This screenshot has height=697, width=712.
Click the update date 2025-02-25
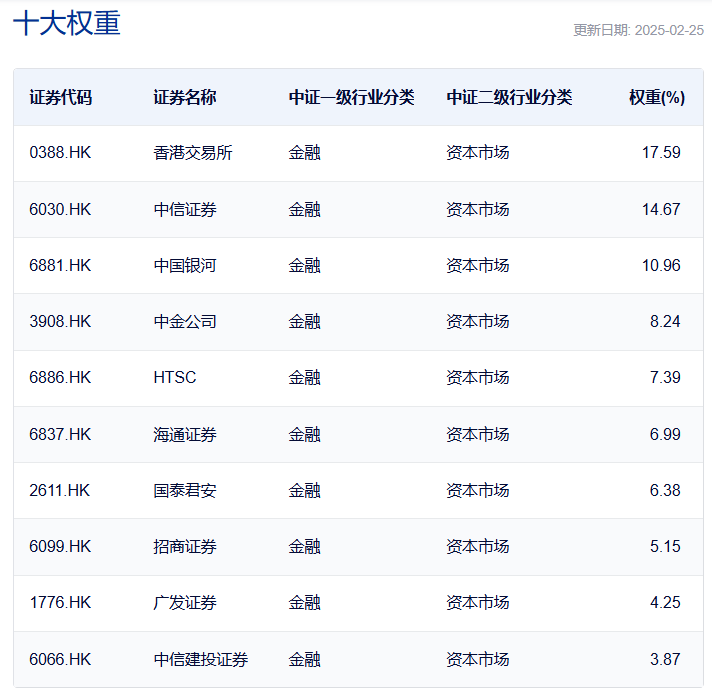point(669,30)
